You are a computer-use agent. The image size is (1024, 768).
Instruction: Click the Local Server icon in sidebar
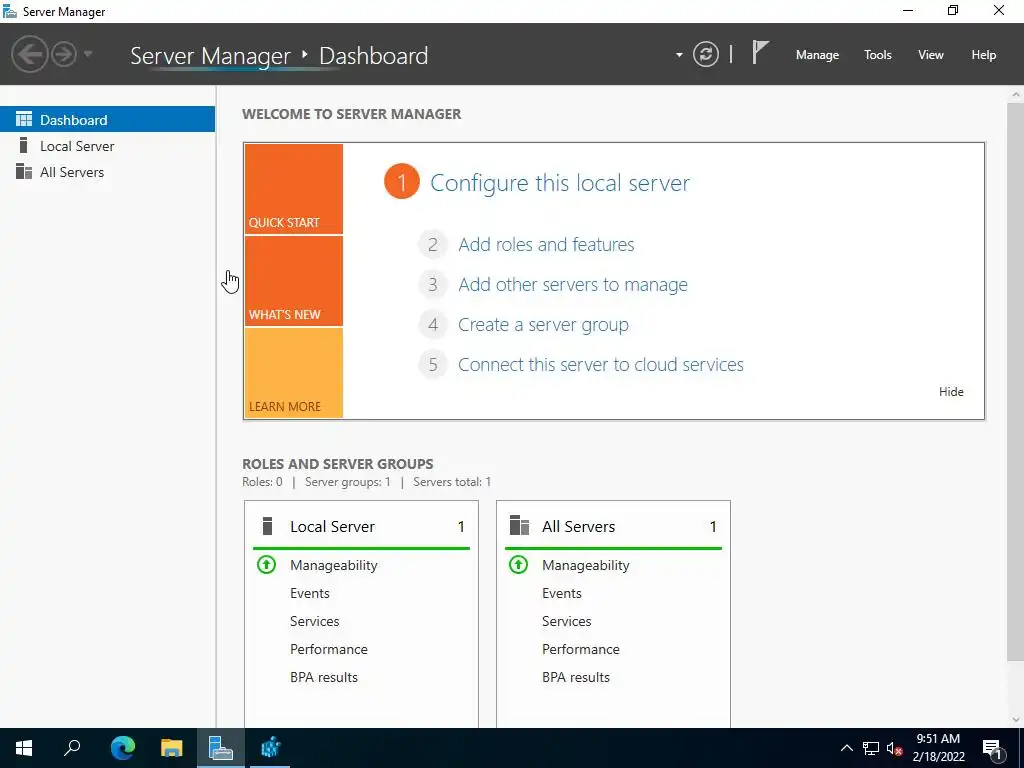coord(24,145)
